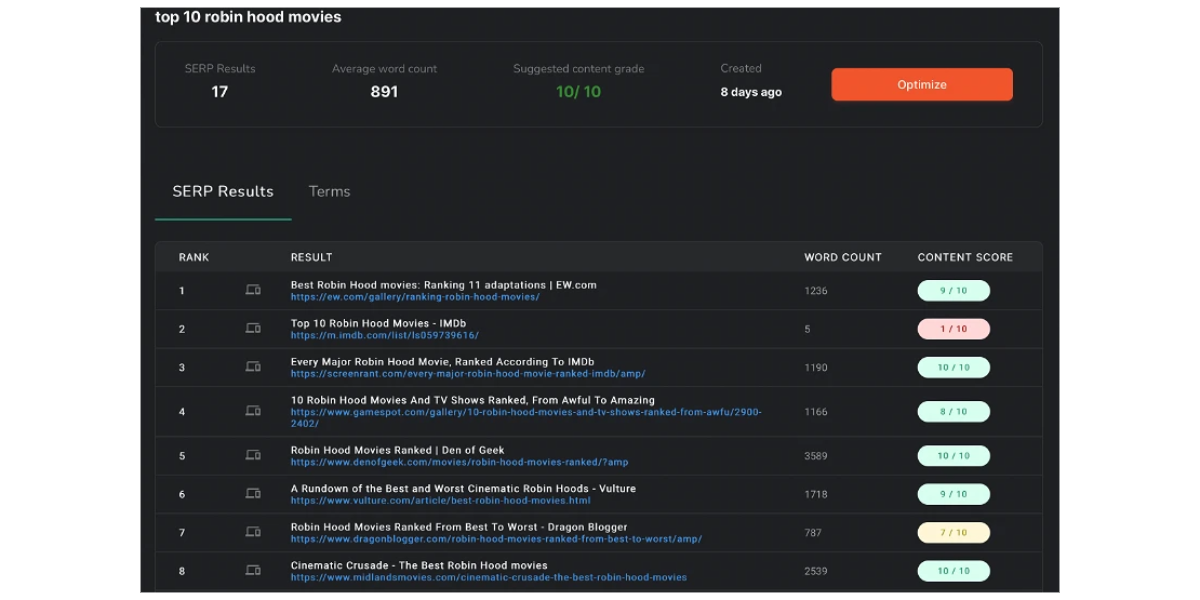This screenshot has height=600, width=1200.
Task: Click the device icon in Dragon Blogger row
Action: click(x=253, y=532)
